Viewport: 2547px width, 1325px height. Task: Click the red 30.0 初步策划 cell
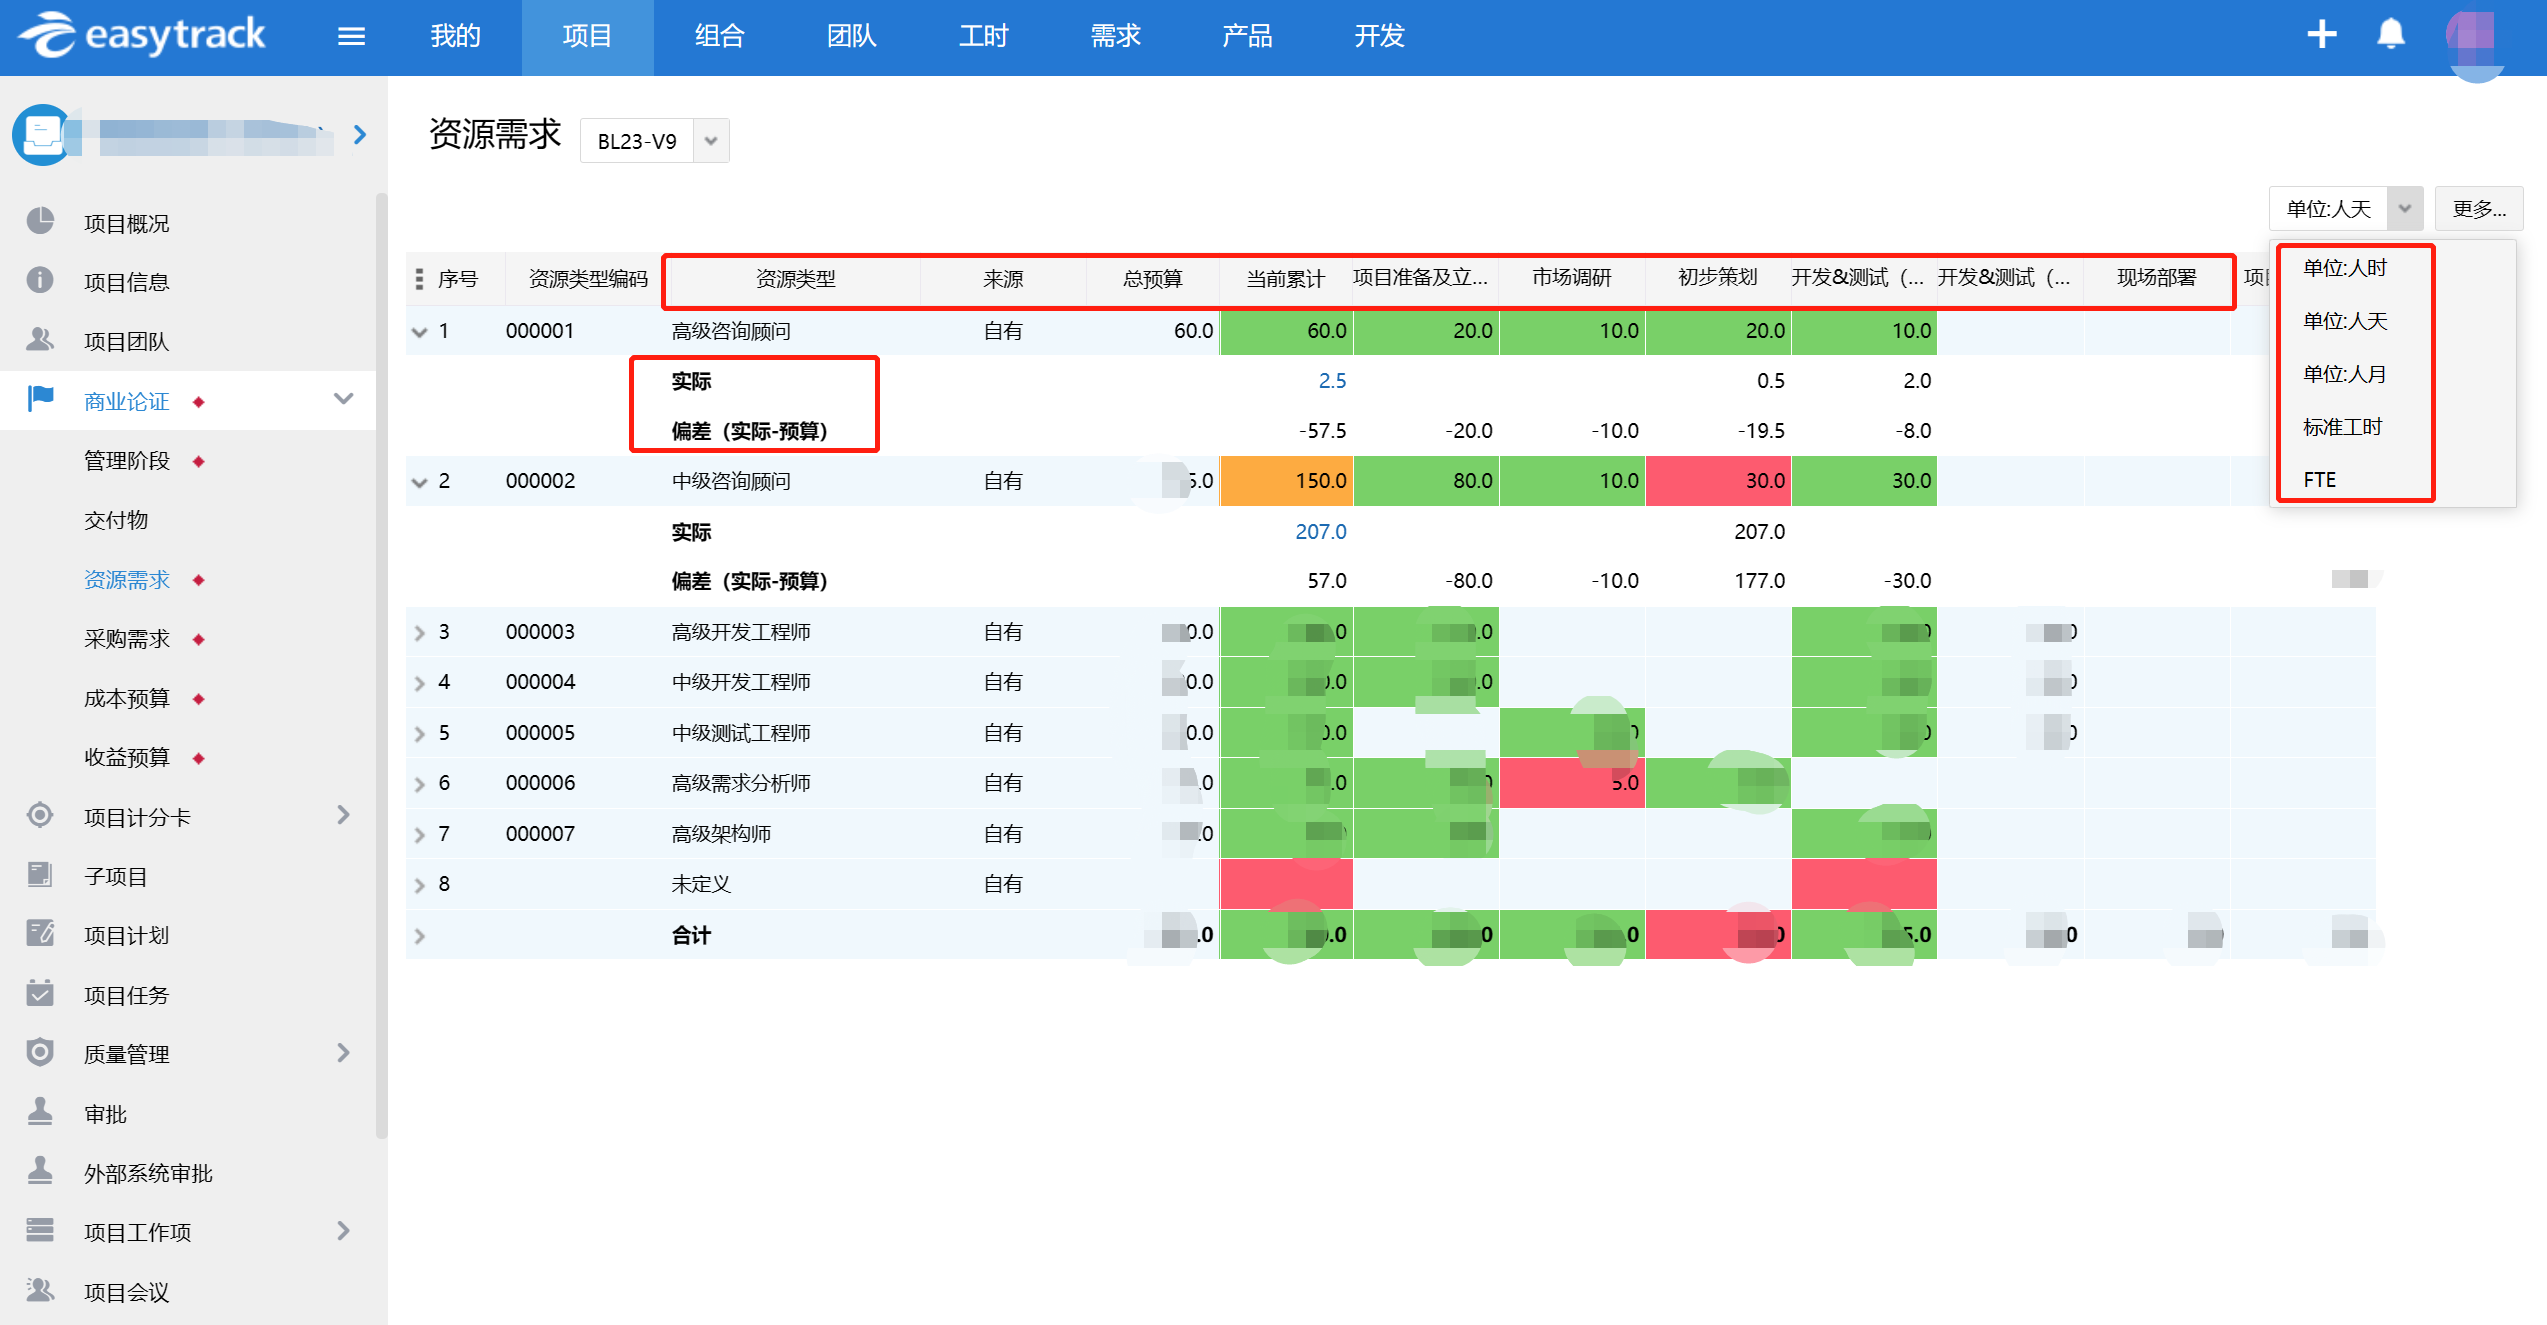1718,481
